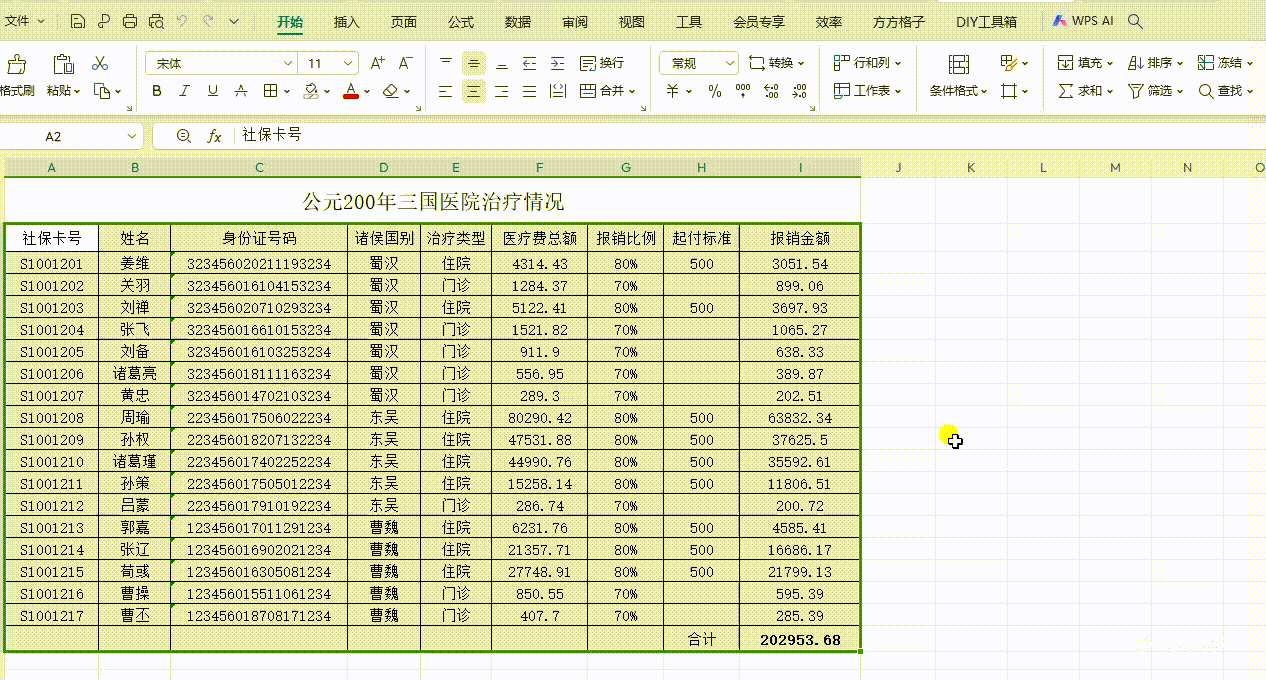This screenshot has height=680, width=1266.
Task: Click the Freeze panes (冻结) button
Action: coord(1225,63)
